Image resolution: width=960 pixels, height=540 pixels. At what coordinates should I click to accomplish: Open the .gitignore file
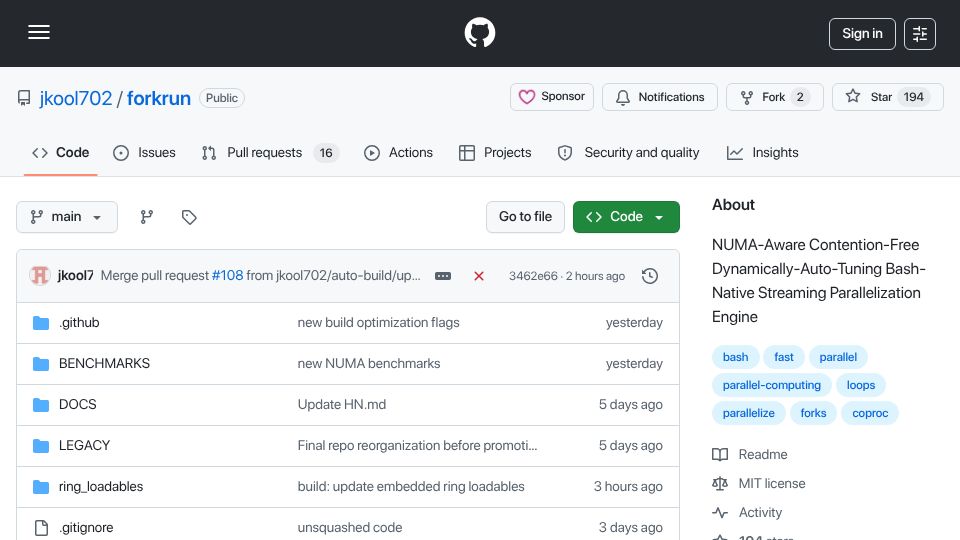coord(86,528)
